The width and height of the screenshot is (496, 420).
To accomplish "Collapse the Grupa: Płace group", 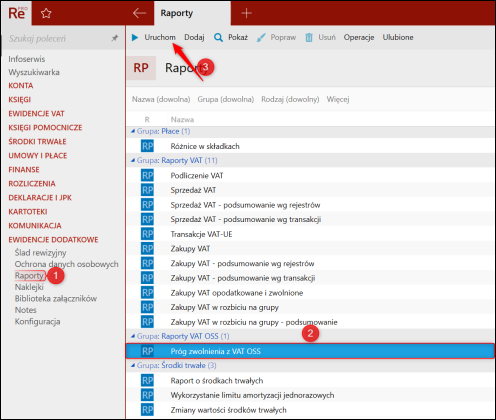I will pos(133,131).
